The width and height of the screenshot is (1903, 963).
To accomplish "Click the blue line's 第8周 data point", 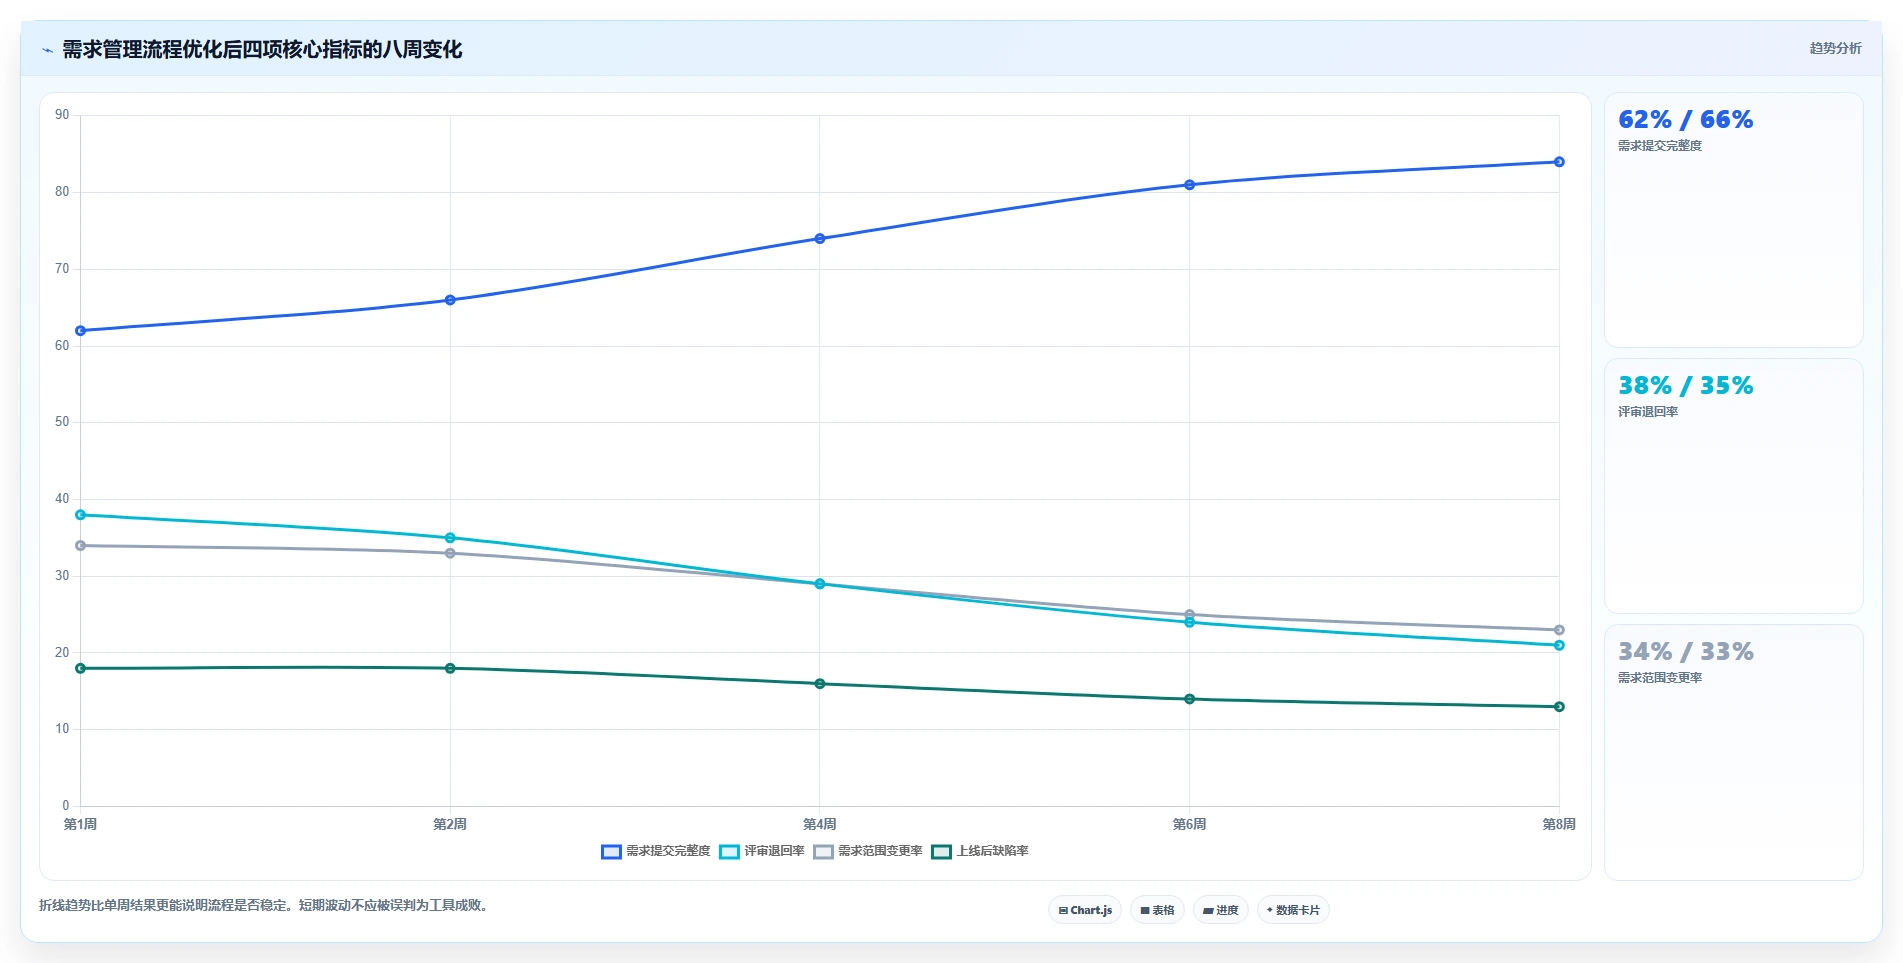I will 1559,162.
